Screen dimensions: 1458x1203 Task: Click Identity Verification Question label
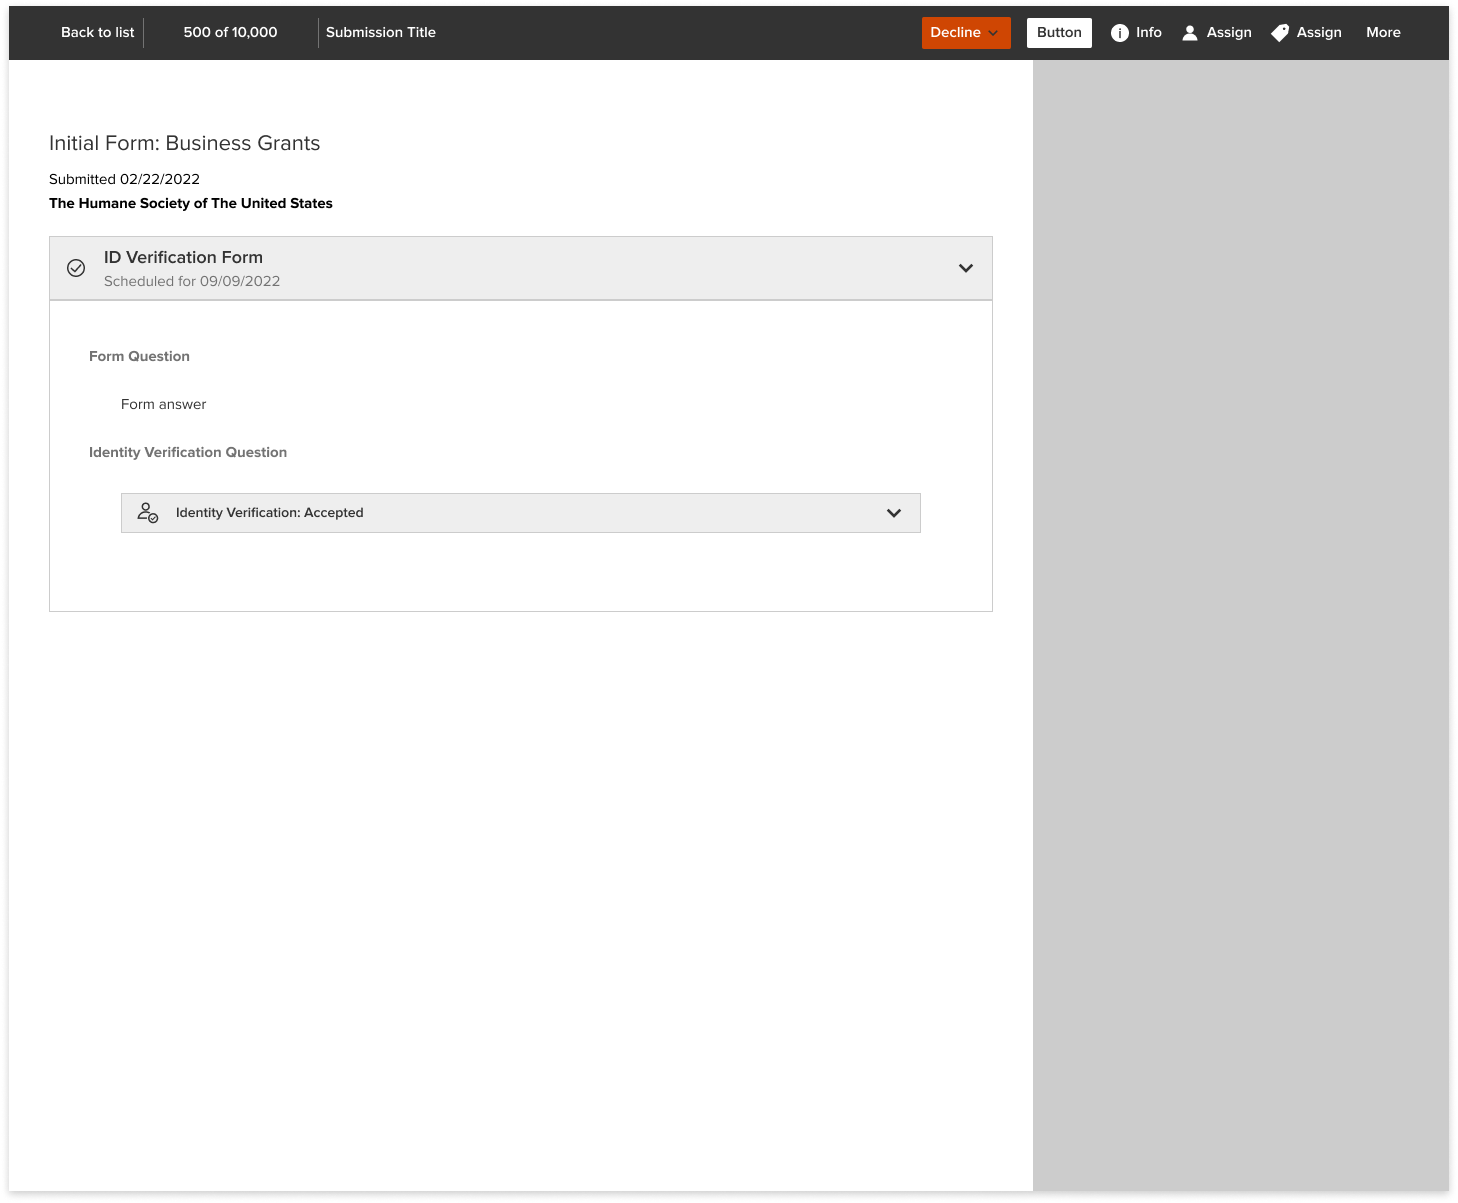click(188, 452)
